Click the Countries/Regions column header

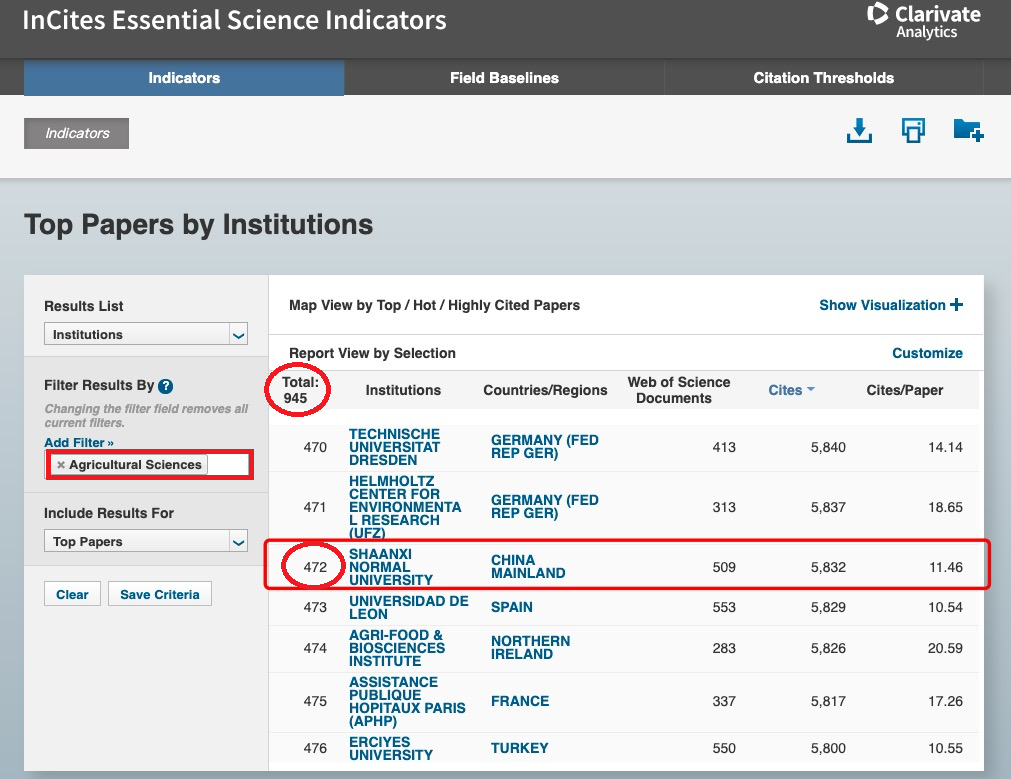545,390
